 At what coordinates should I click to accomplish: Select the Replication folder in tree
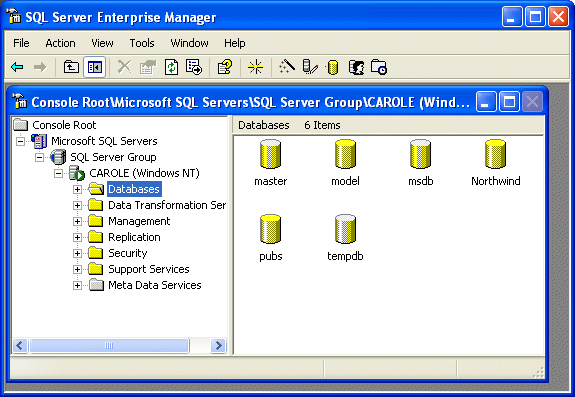click(134, 237)
